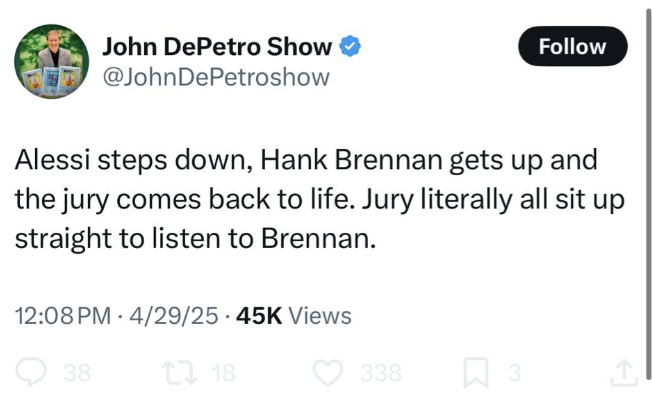Follow the John DePetro Show account
The width and height of the screenshot is (652, 416).
(572, 46)
